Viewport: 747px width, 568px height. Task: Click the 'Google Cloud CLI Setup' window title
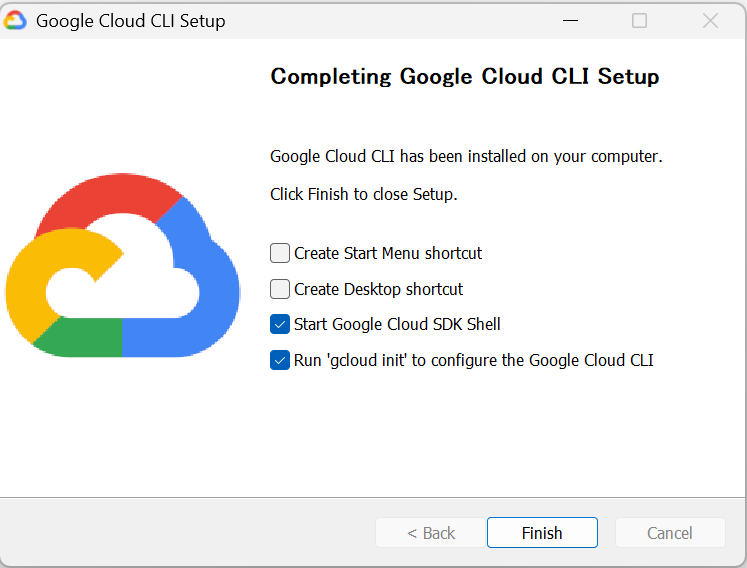131,21
